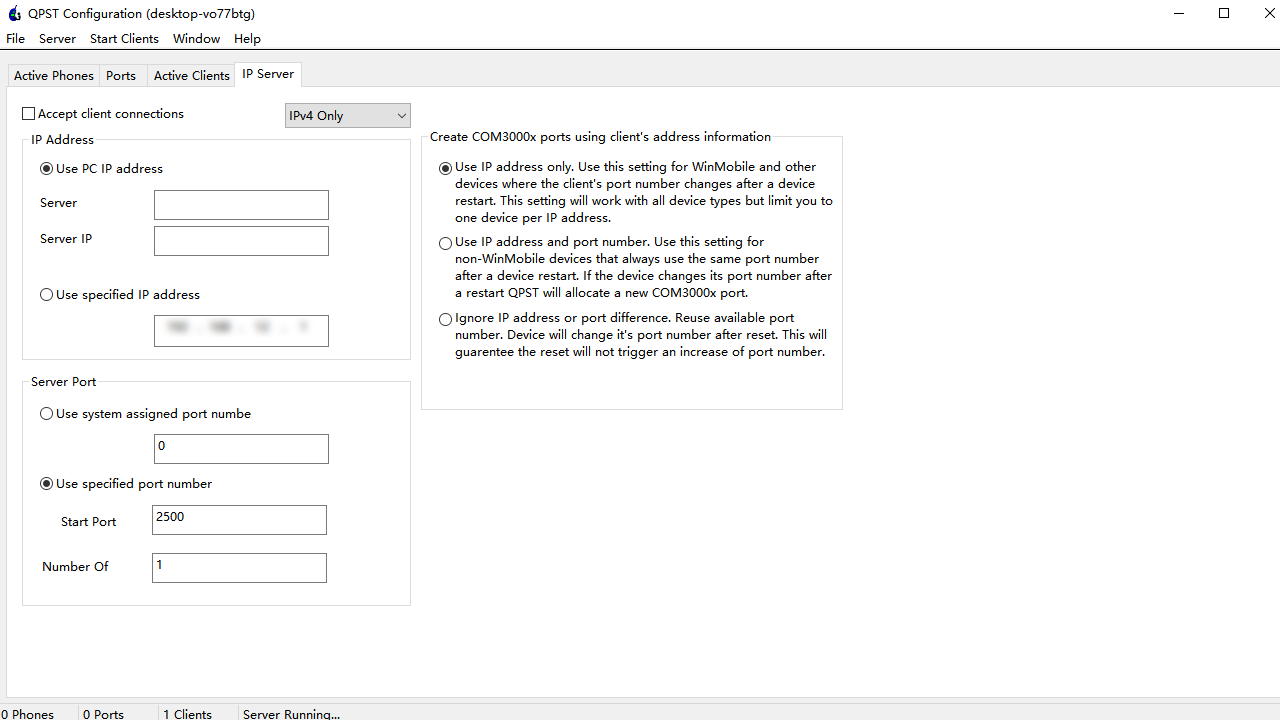Open the Window menu

coord(196,39)
